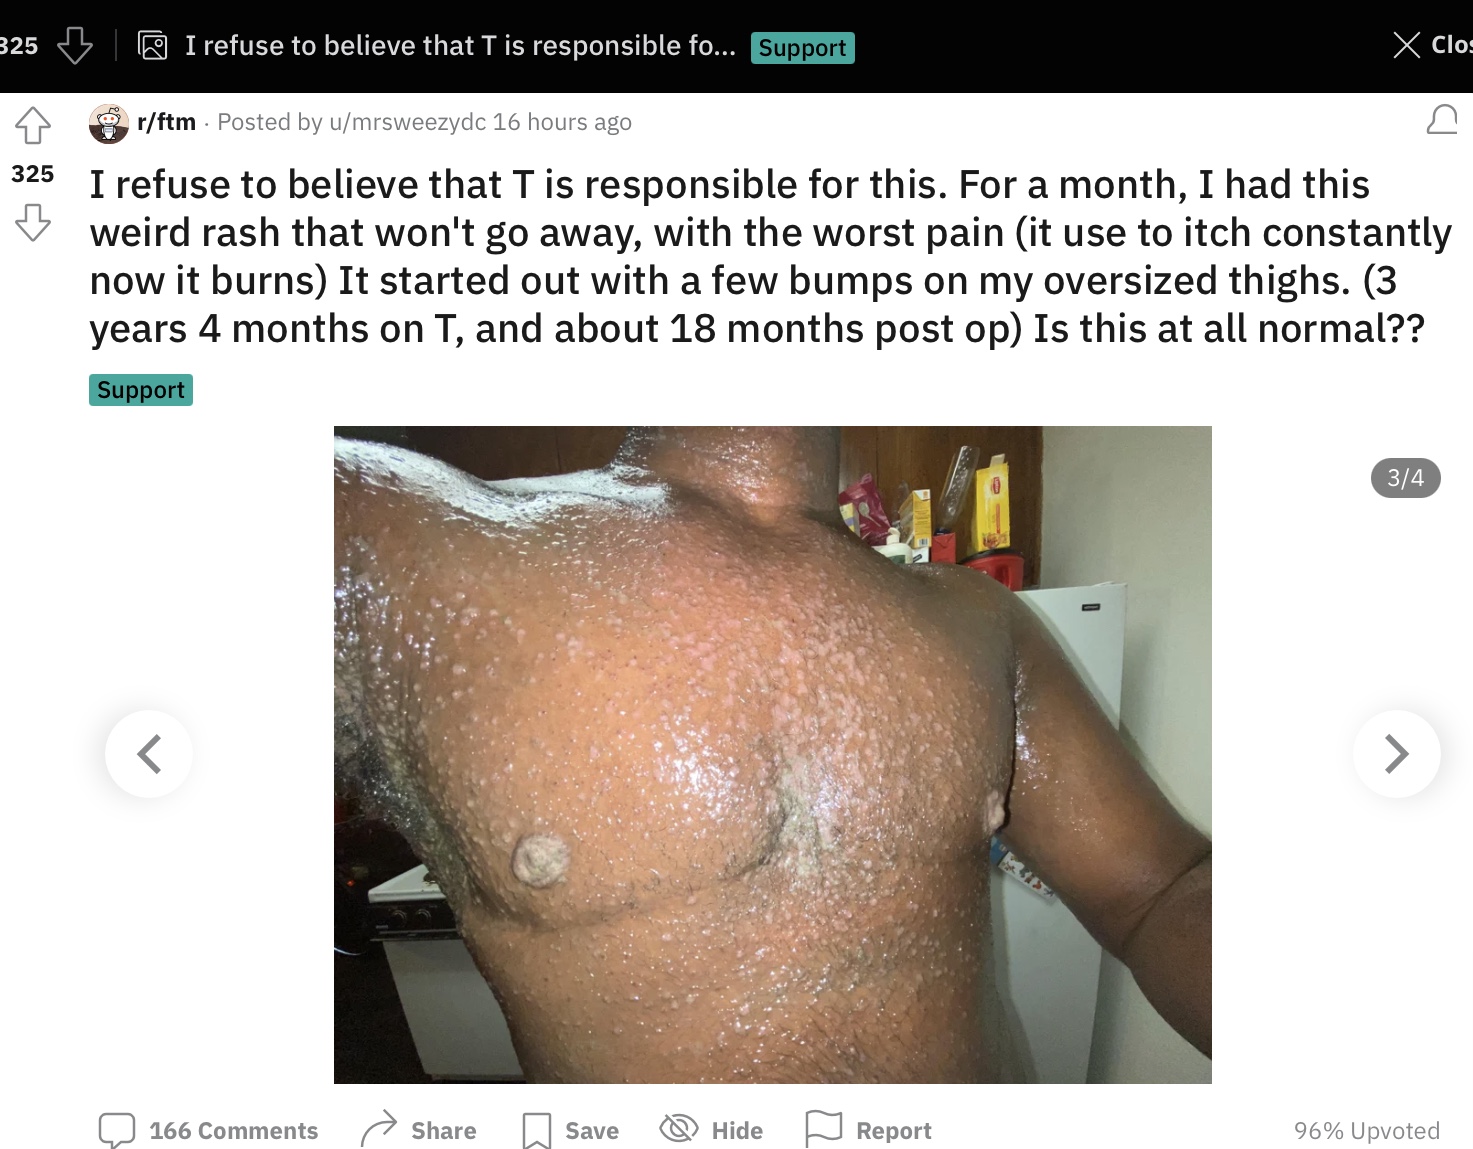Image resolution: width=1473 pixels, height=1149 pixels.
Task: Show the previous gallery image
Action: point(149,754)
